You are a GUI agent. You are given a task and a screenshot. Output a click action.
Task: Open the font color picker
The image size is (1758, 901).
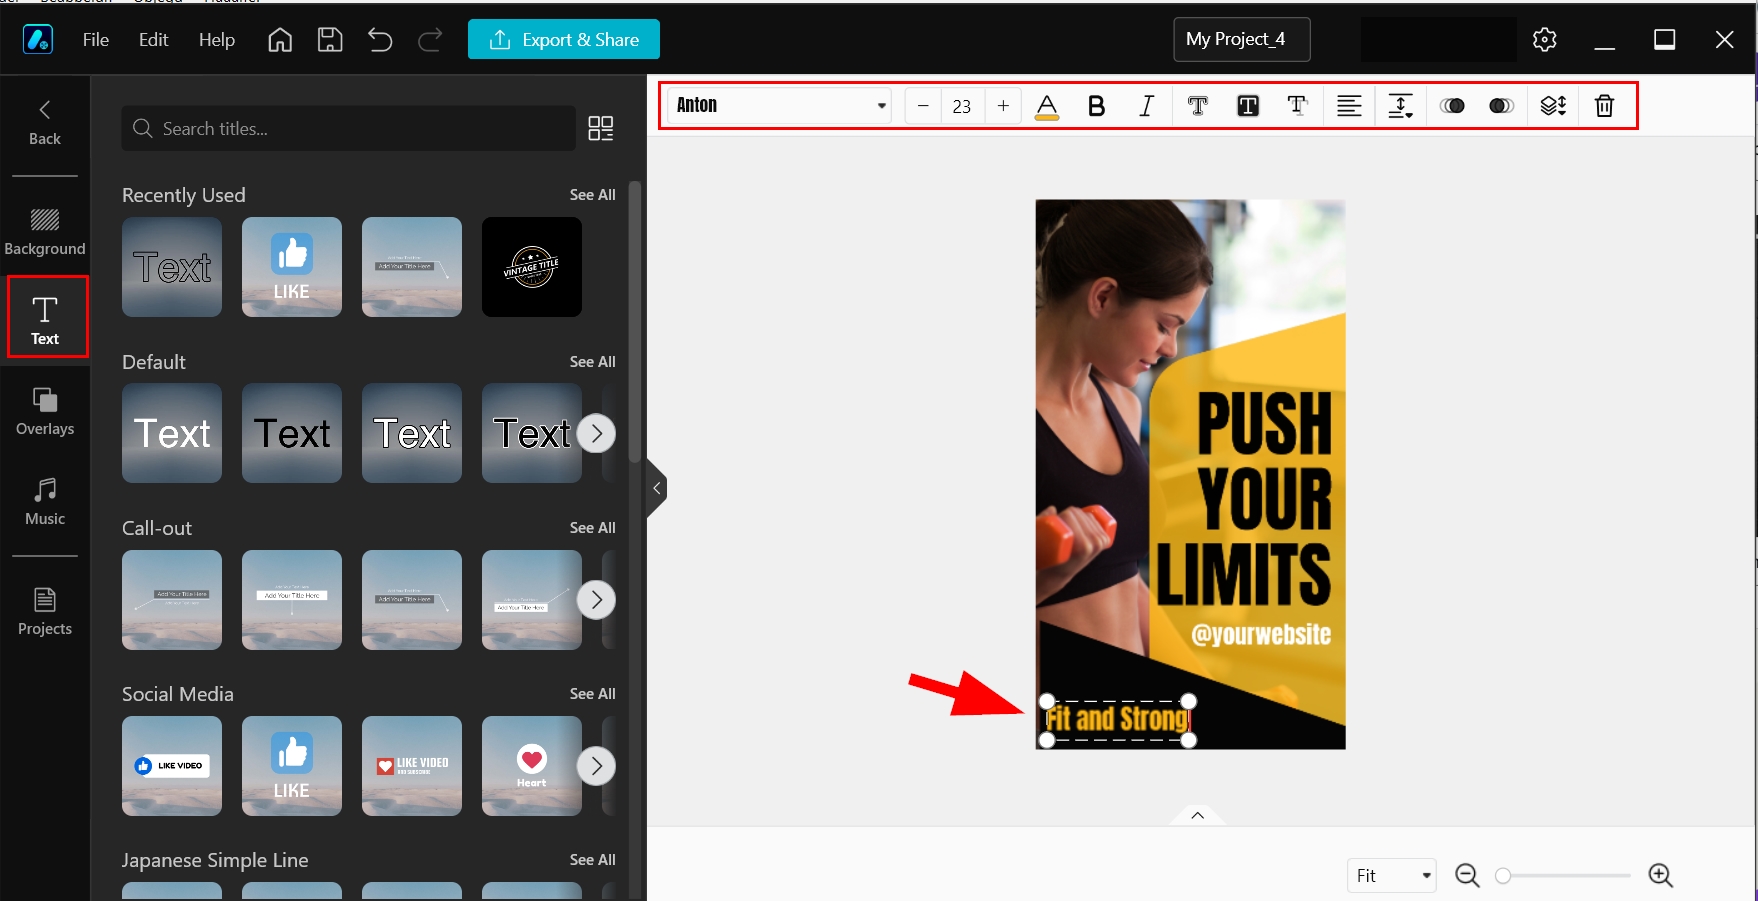[1046, 105]
